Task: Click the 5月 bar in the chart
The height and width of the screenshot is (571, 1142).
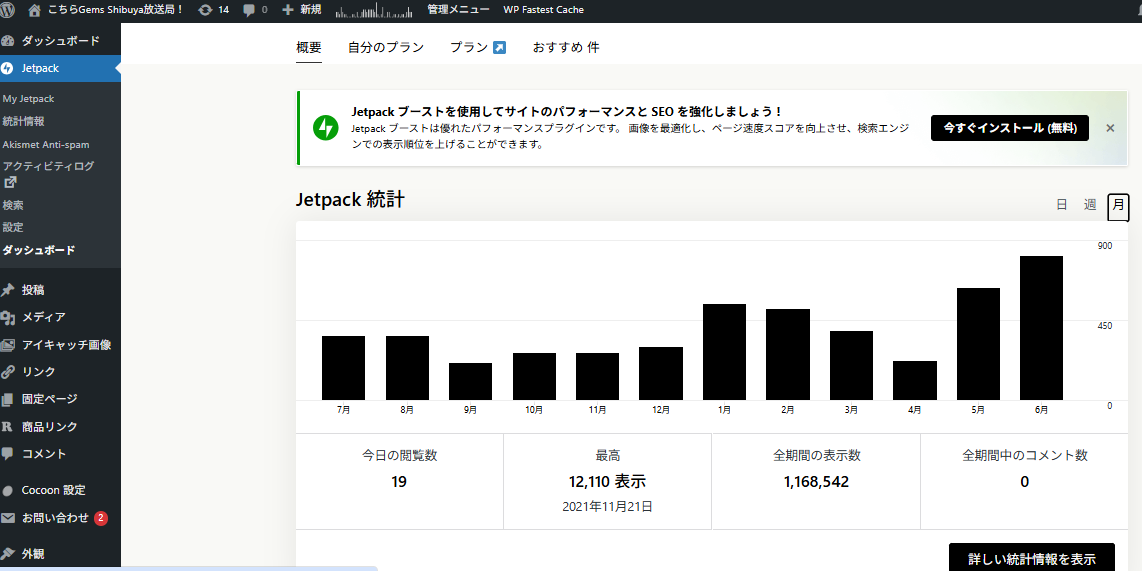Action: click(x=978, y=344)
